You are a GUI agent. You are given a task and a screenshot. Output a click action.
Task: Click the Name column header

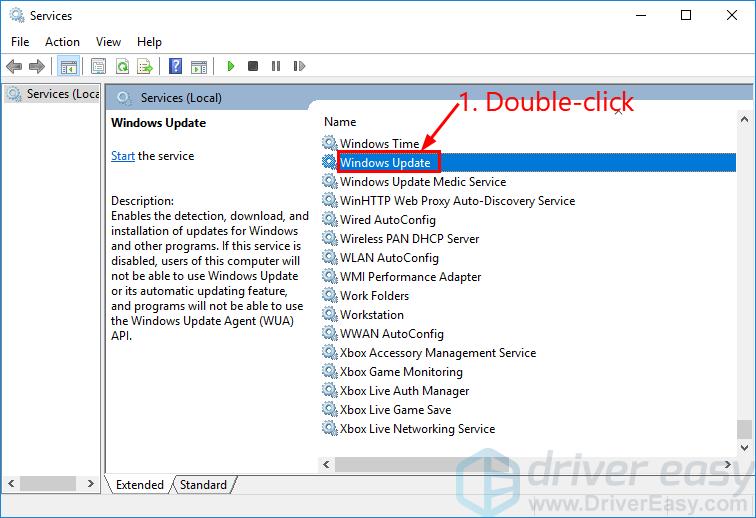pos(340,121)
